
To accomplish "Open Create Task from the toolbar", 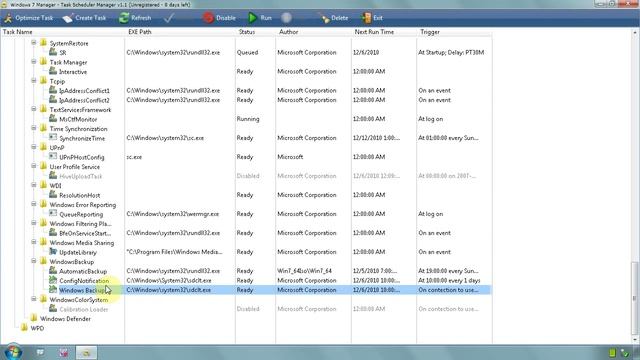I will click(x=85, y=18).
